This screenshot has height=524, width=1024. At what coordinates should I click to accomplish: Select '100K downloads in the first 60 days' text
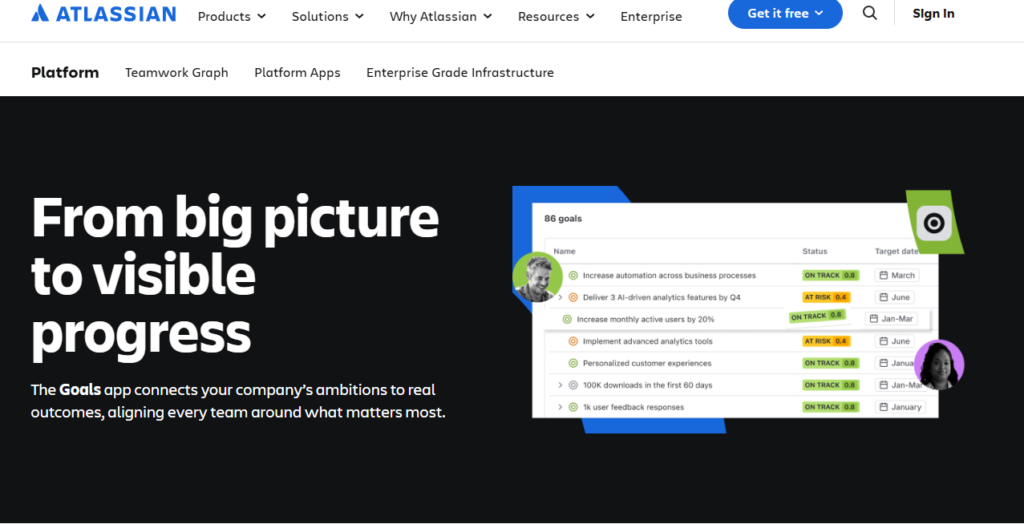648,385
